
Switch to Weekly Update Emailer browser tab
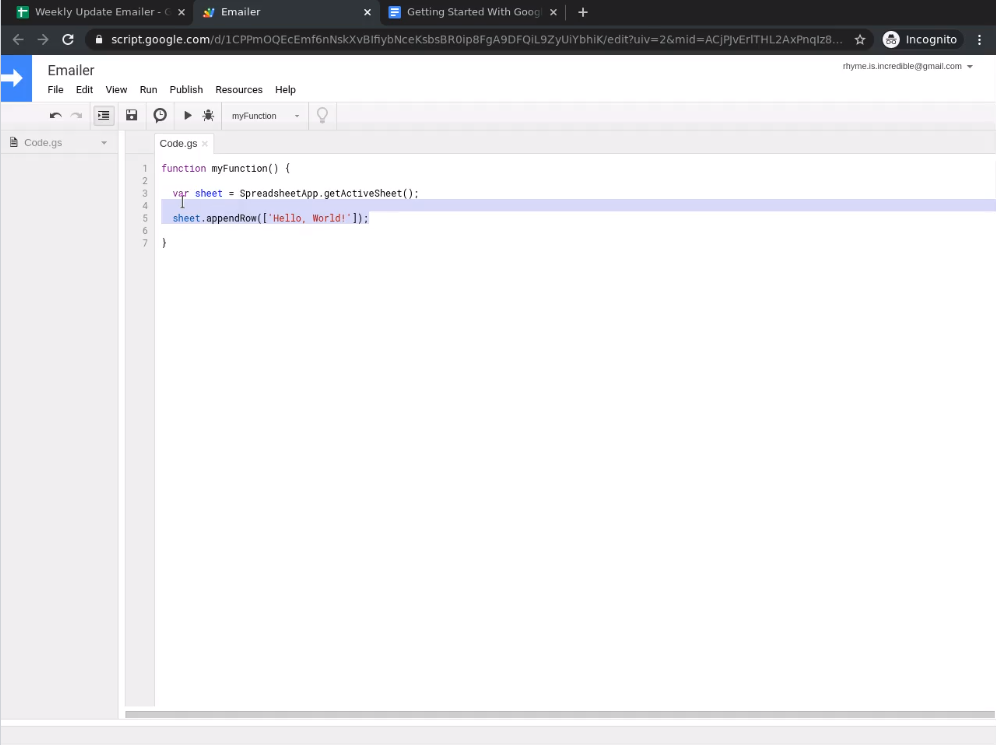95,12
